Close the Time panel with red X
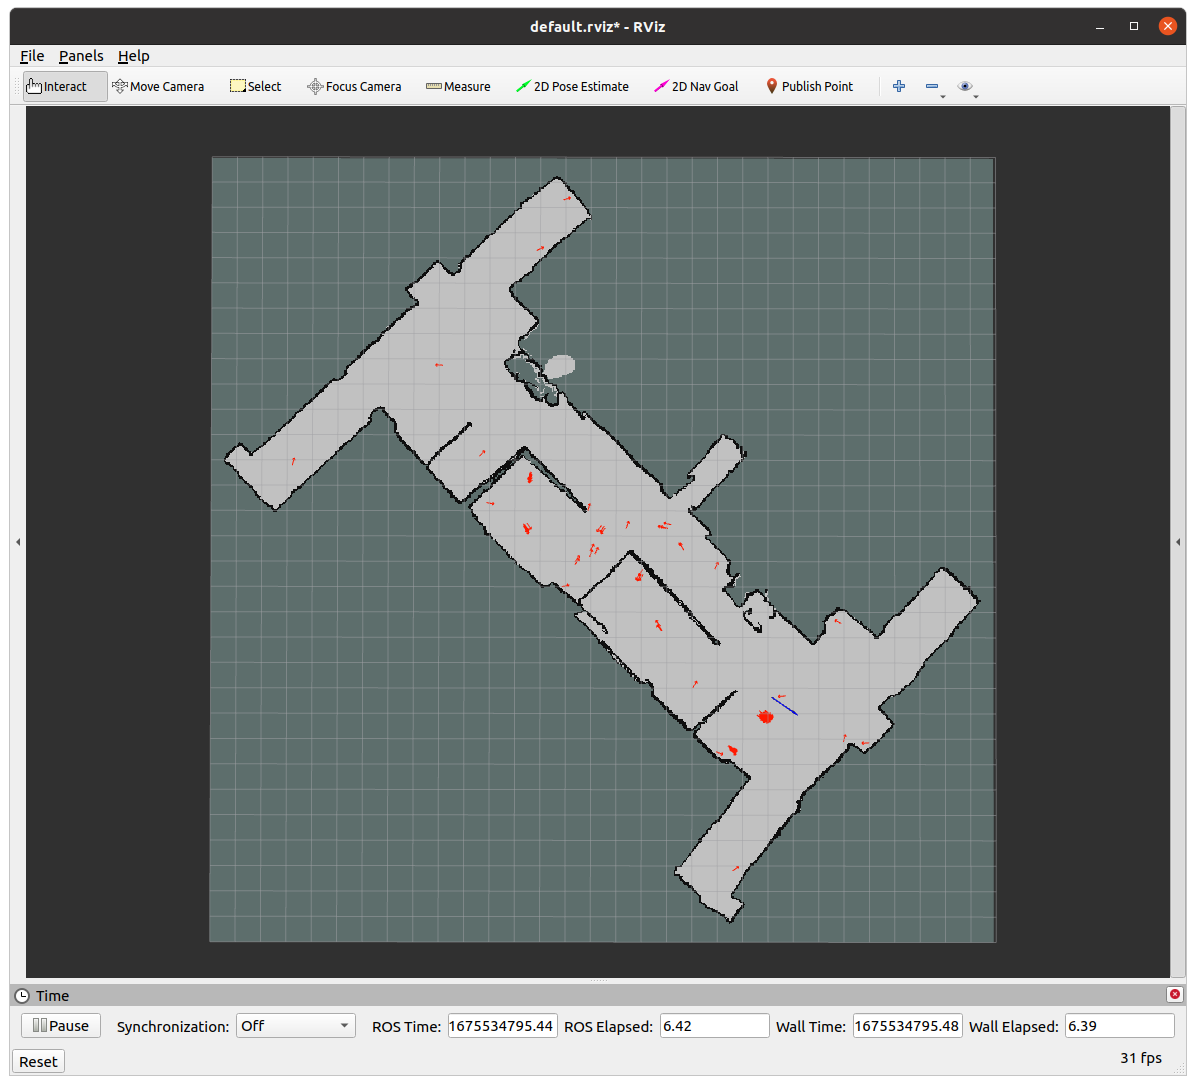 point(1175,994)
